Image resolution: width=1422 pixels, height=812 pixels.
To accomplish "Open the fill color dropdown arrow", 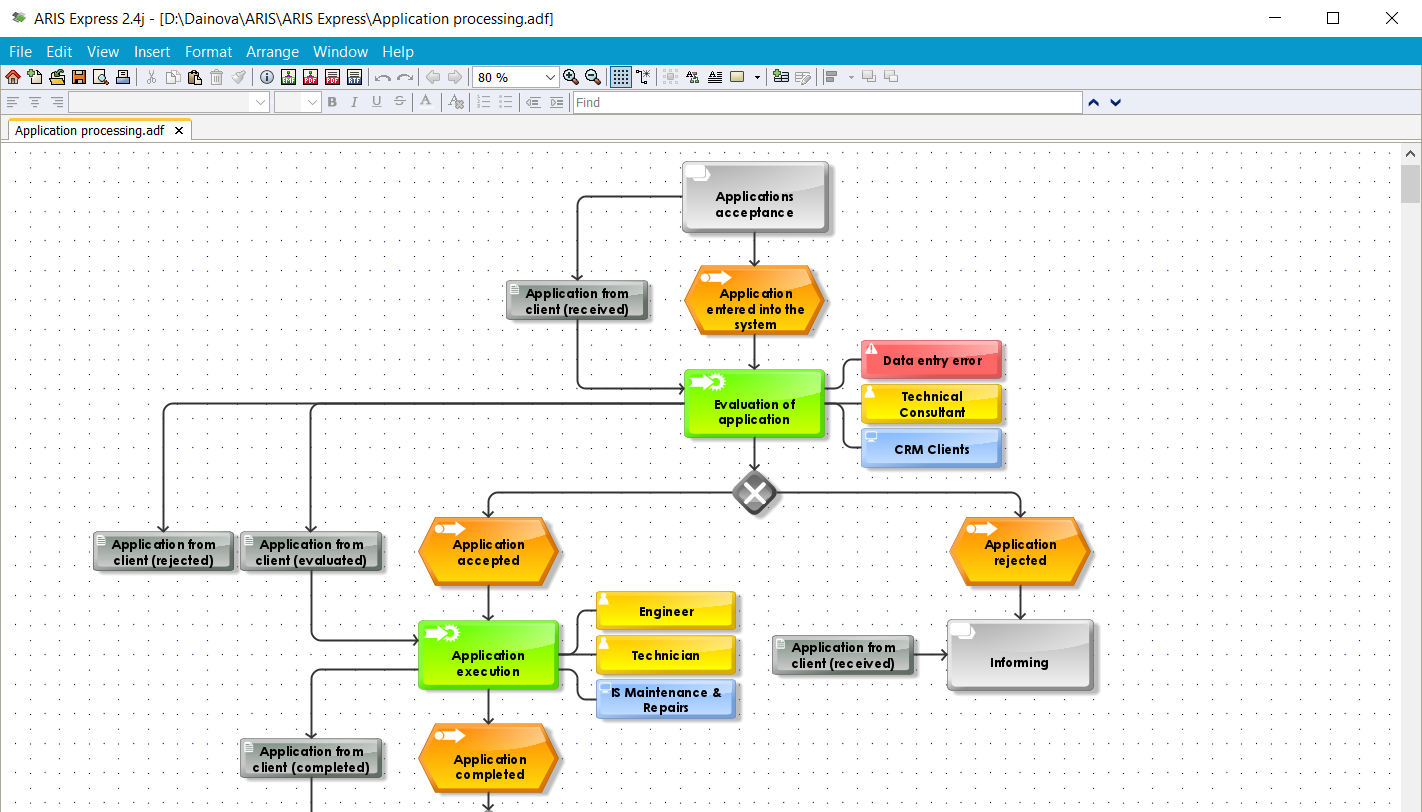I will click(x=757, y=77).
